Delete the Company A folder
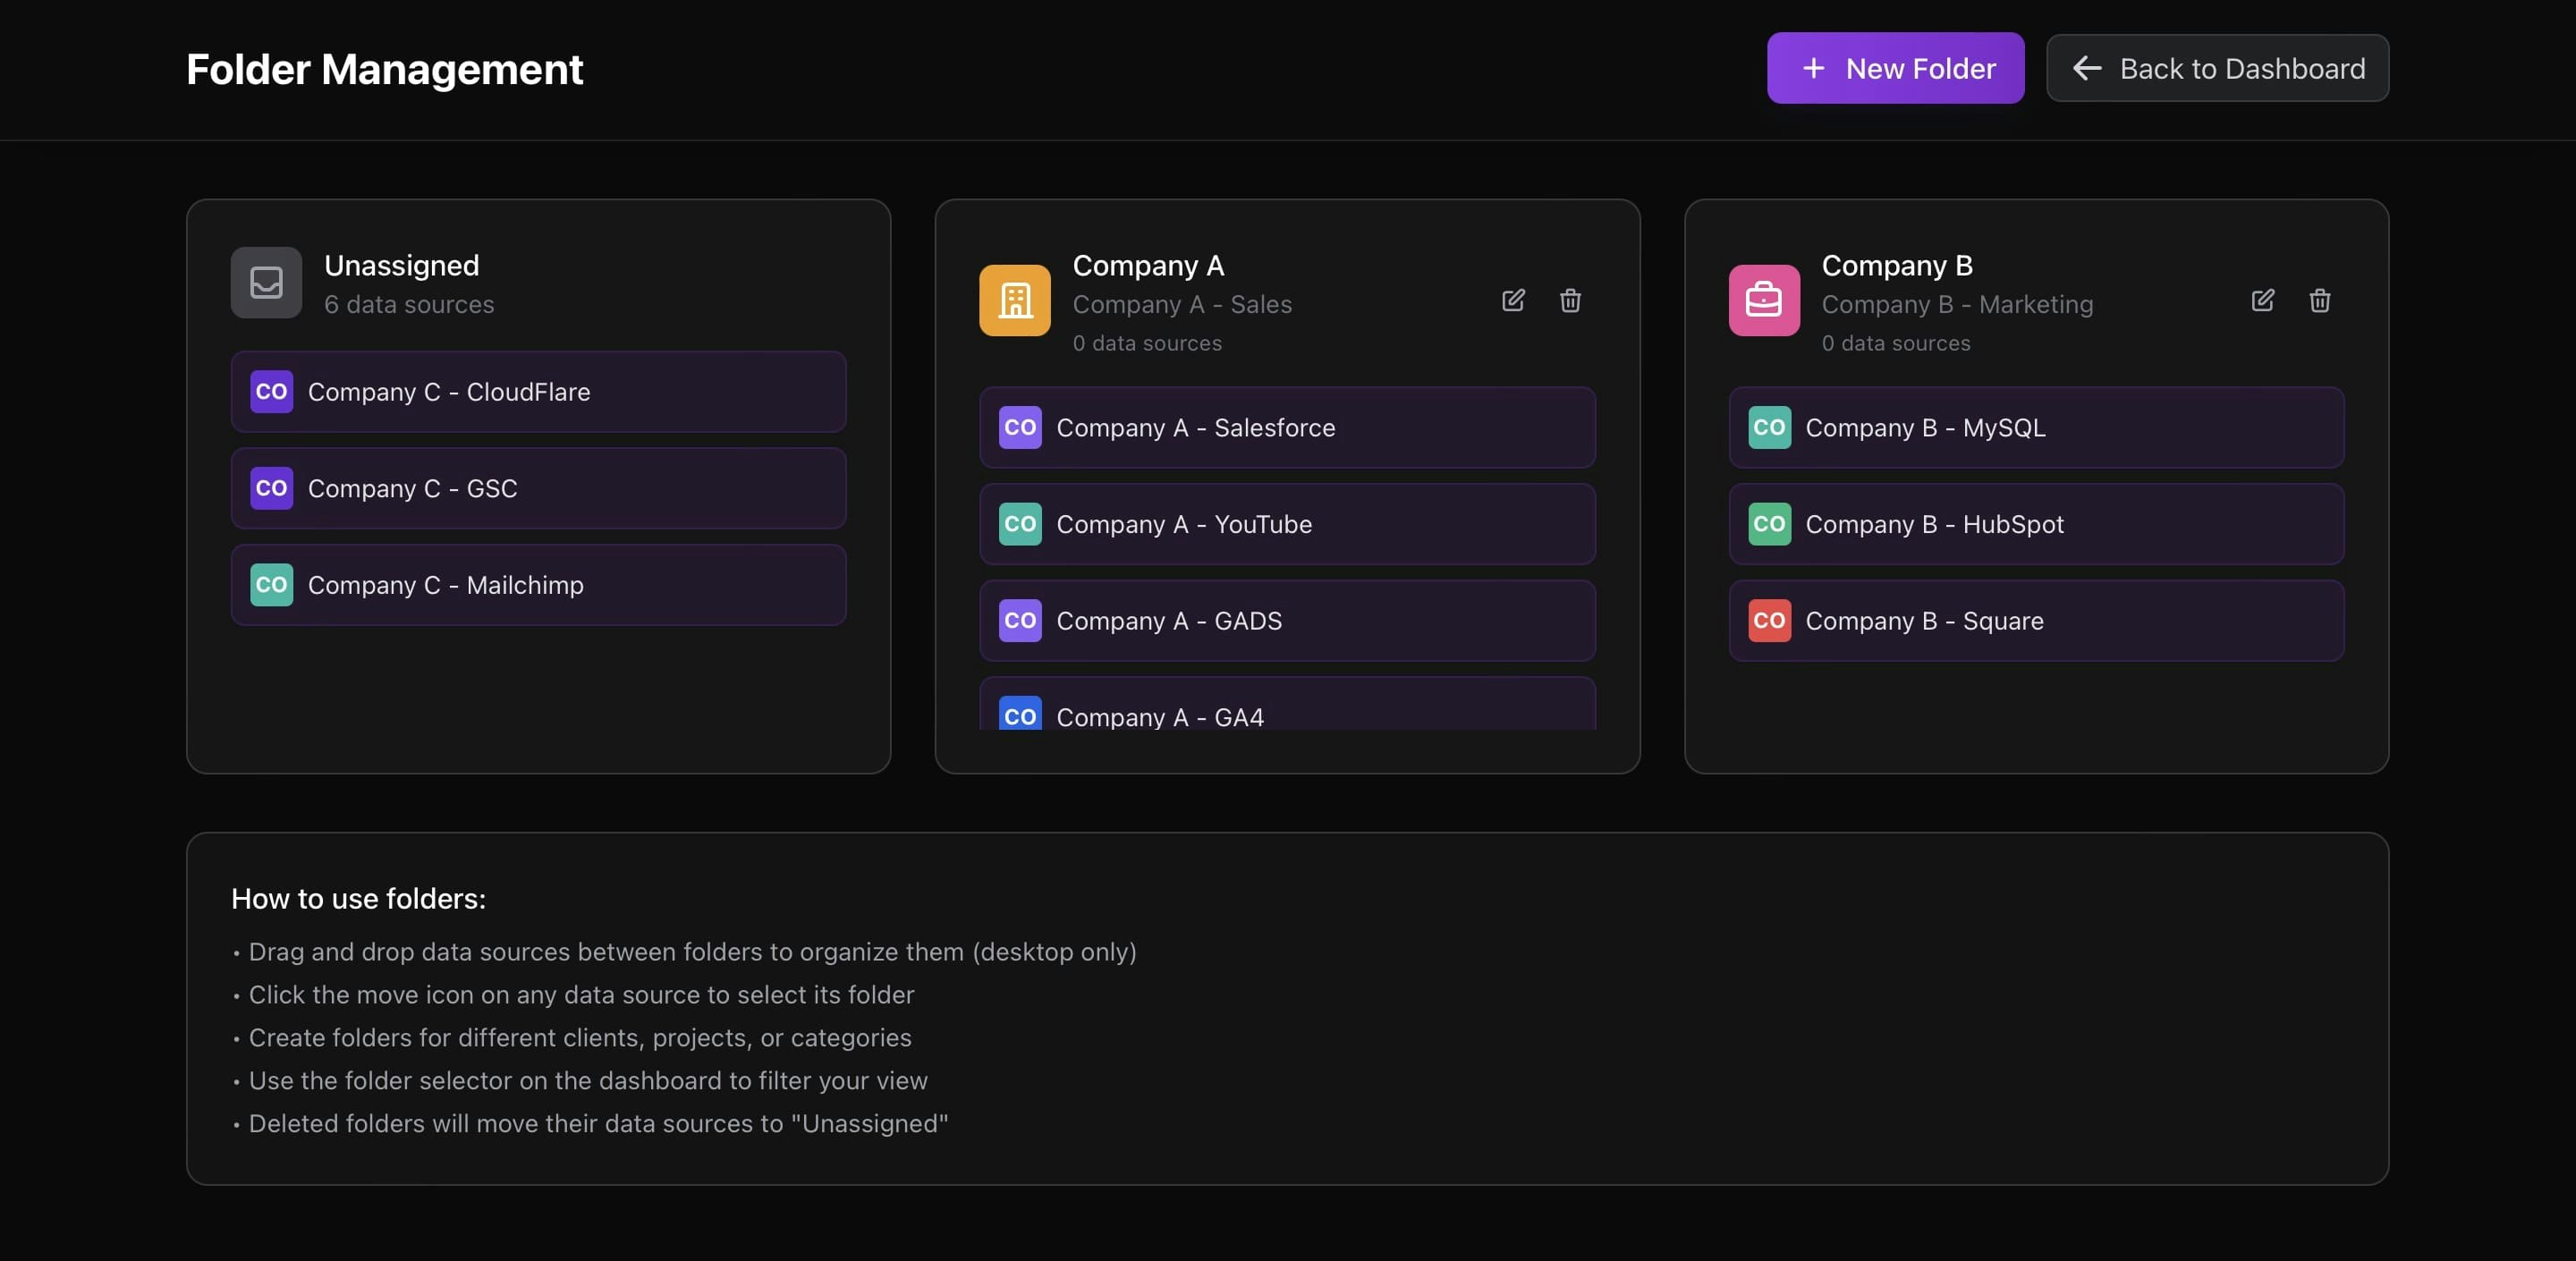This screenshot has width=2576, height=1261. click(x=1570, y=300)
